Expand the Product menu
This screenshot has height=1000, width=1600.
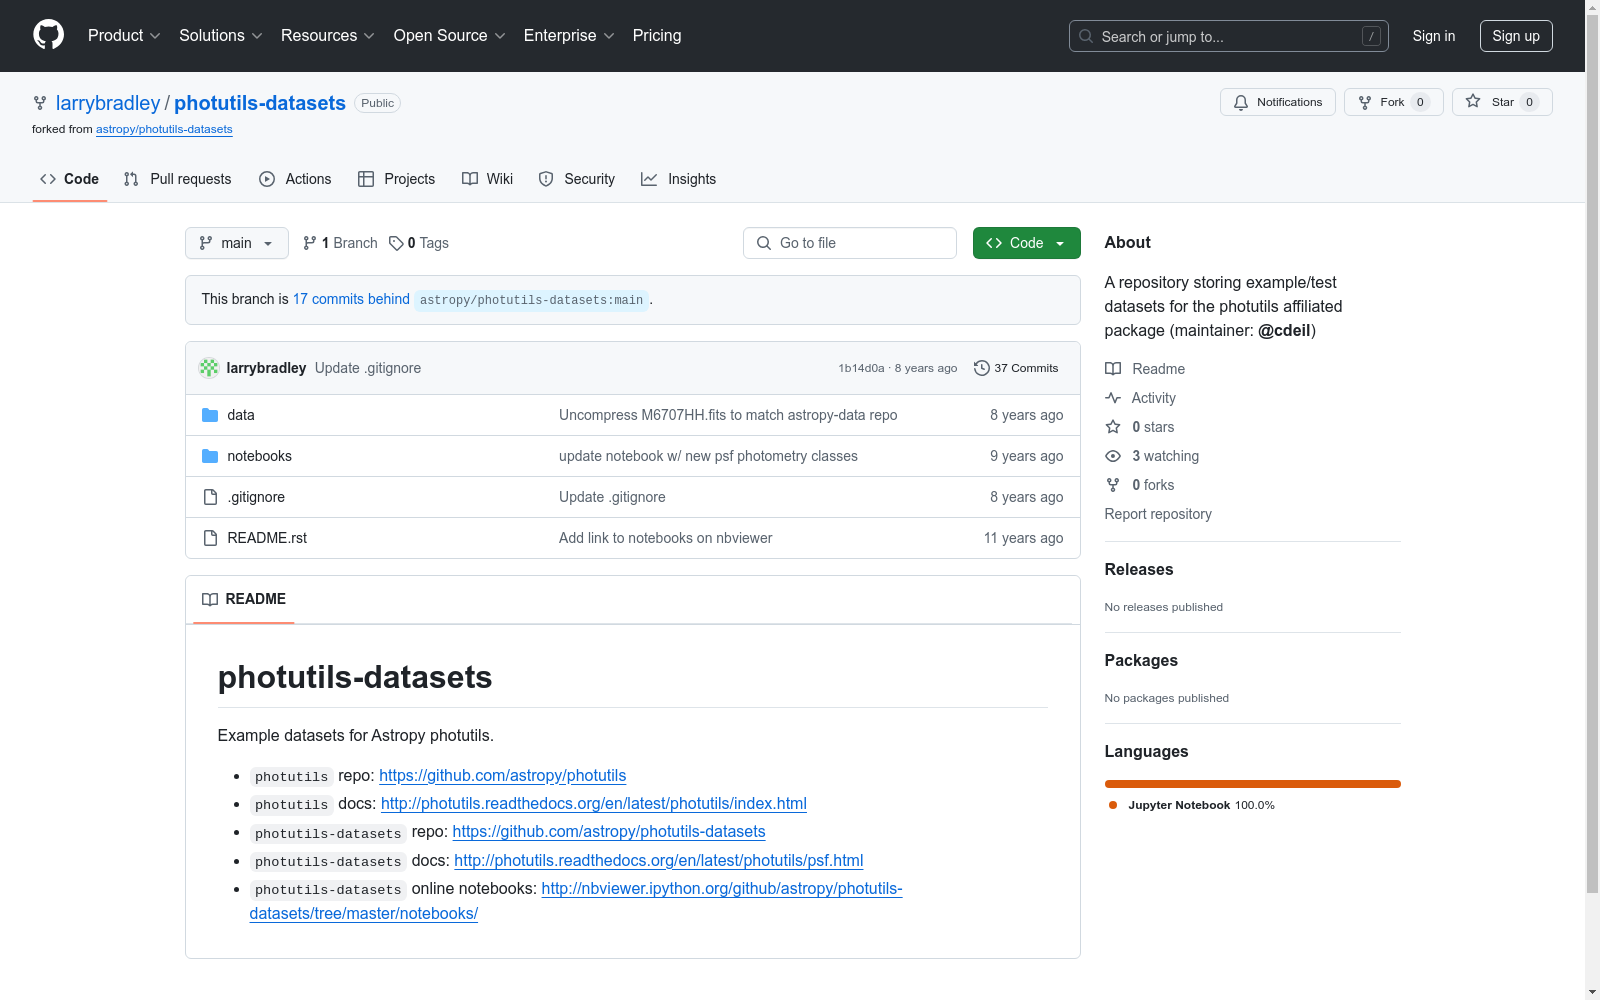pos(124,35)
